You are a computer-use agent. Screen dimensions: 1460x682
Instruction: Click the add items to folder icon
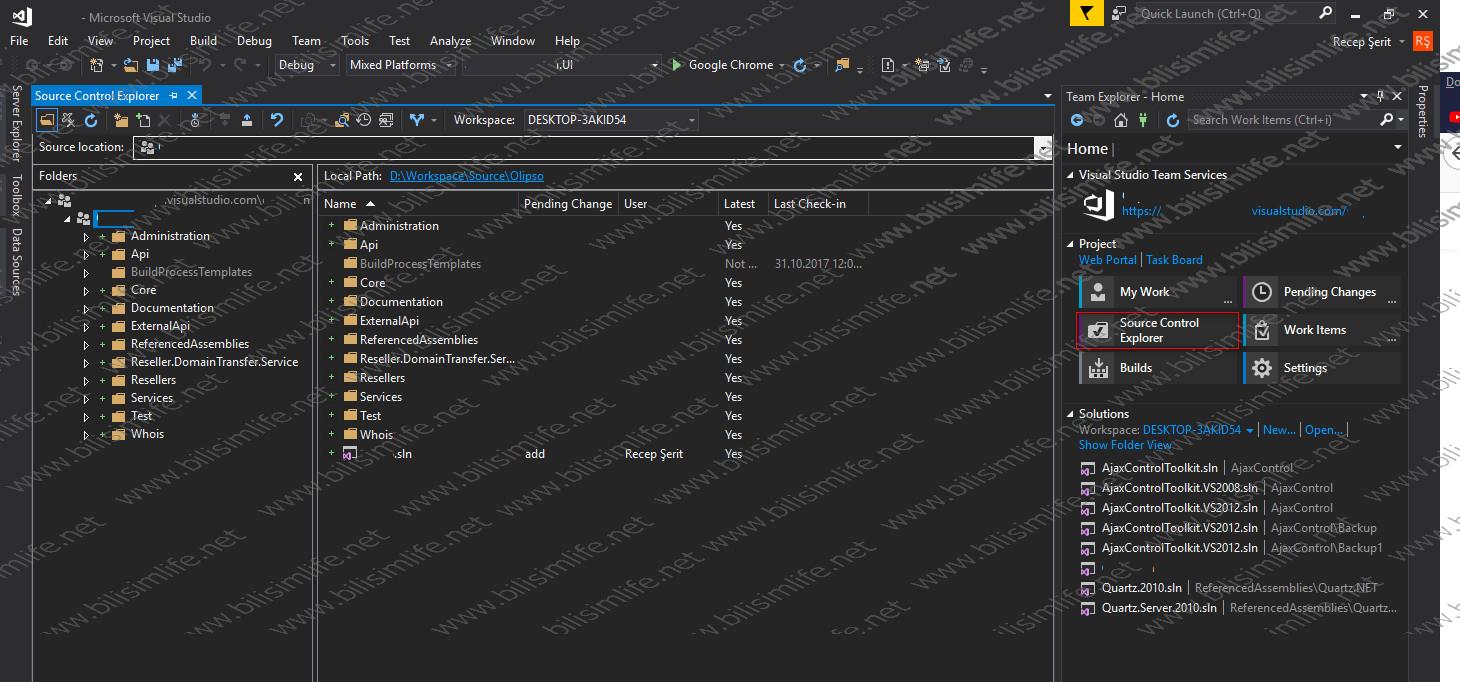click(x=143, y=120)
